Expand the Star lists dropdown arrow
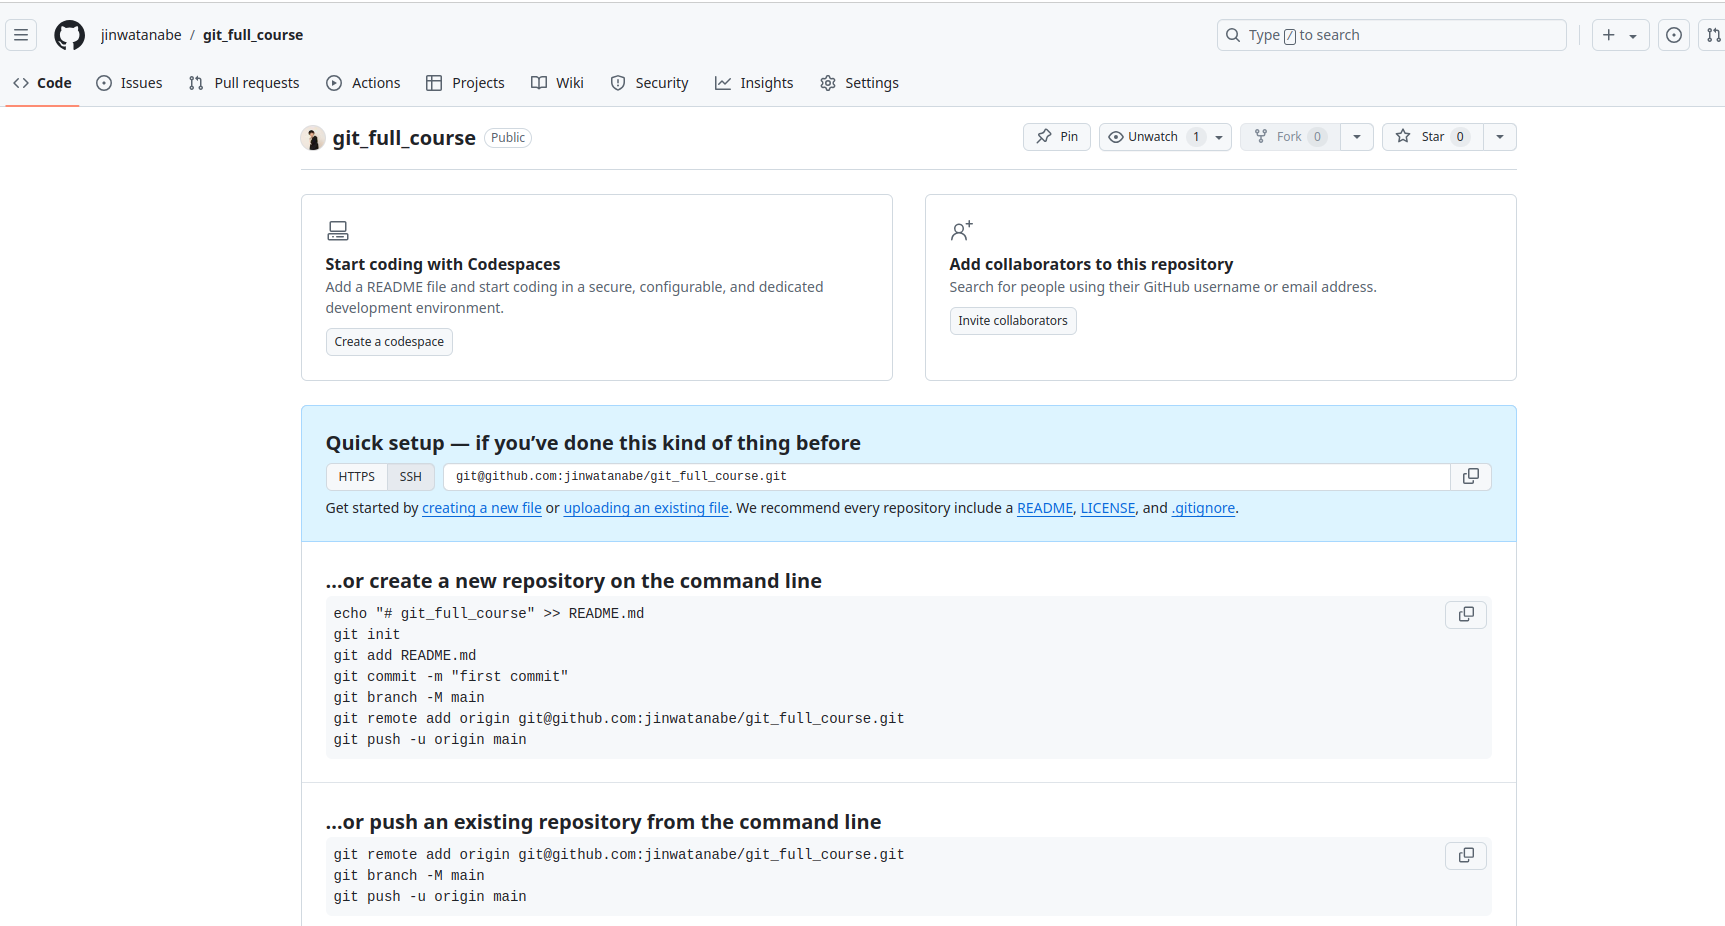Image resolution: width=1725 pixels, height=926 pixels. point(1500,137)
